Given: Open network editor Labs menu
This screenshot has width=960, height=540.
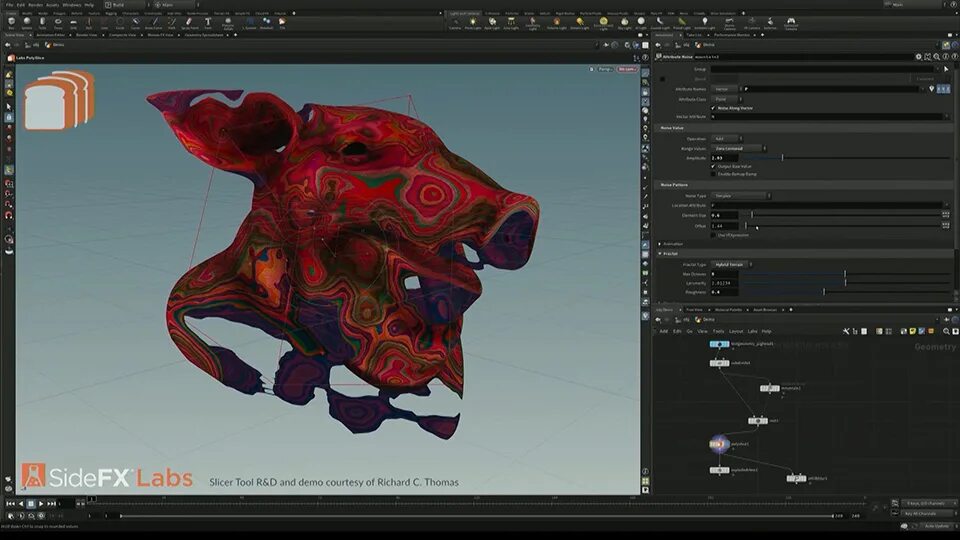Looking at the screenshot, I should click(x=752, y=331).
